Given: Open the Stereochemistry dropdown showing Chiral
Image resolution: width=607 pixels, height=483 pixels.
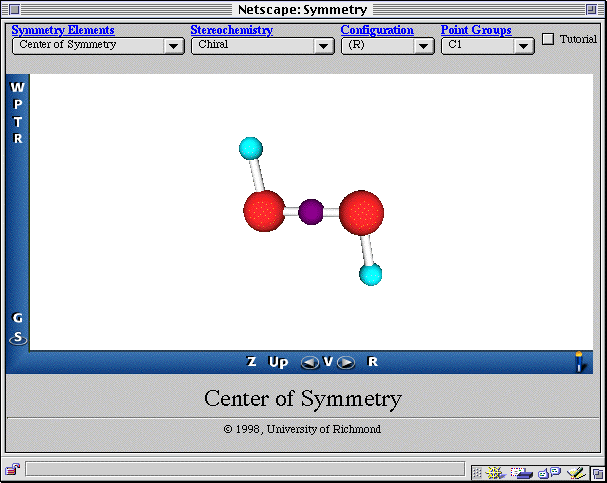Looking at the screenshot, I should pyautogui.click(x=262, y=45).
